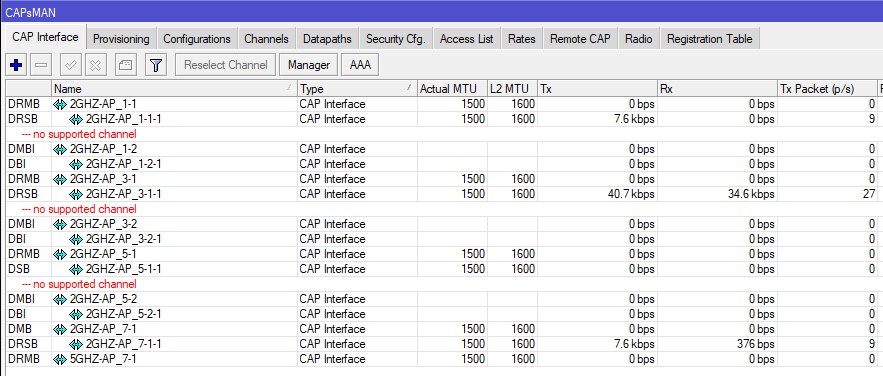Image resolution: width=883 pixels, height=376 pixels.
Task: Sort by Actual MTU column header
Action: 452,89
